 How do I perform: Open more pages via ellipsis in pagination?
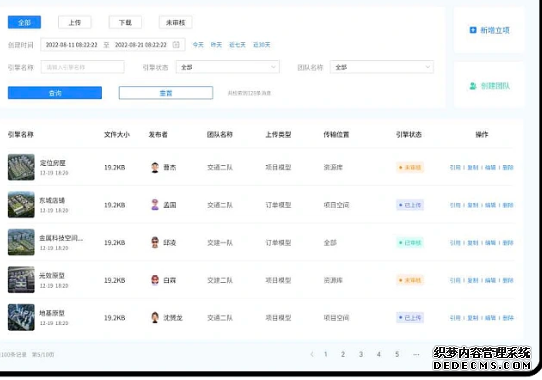[x=416, y=354]
